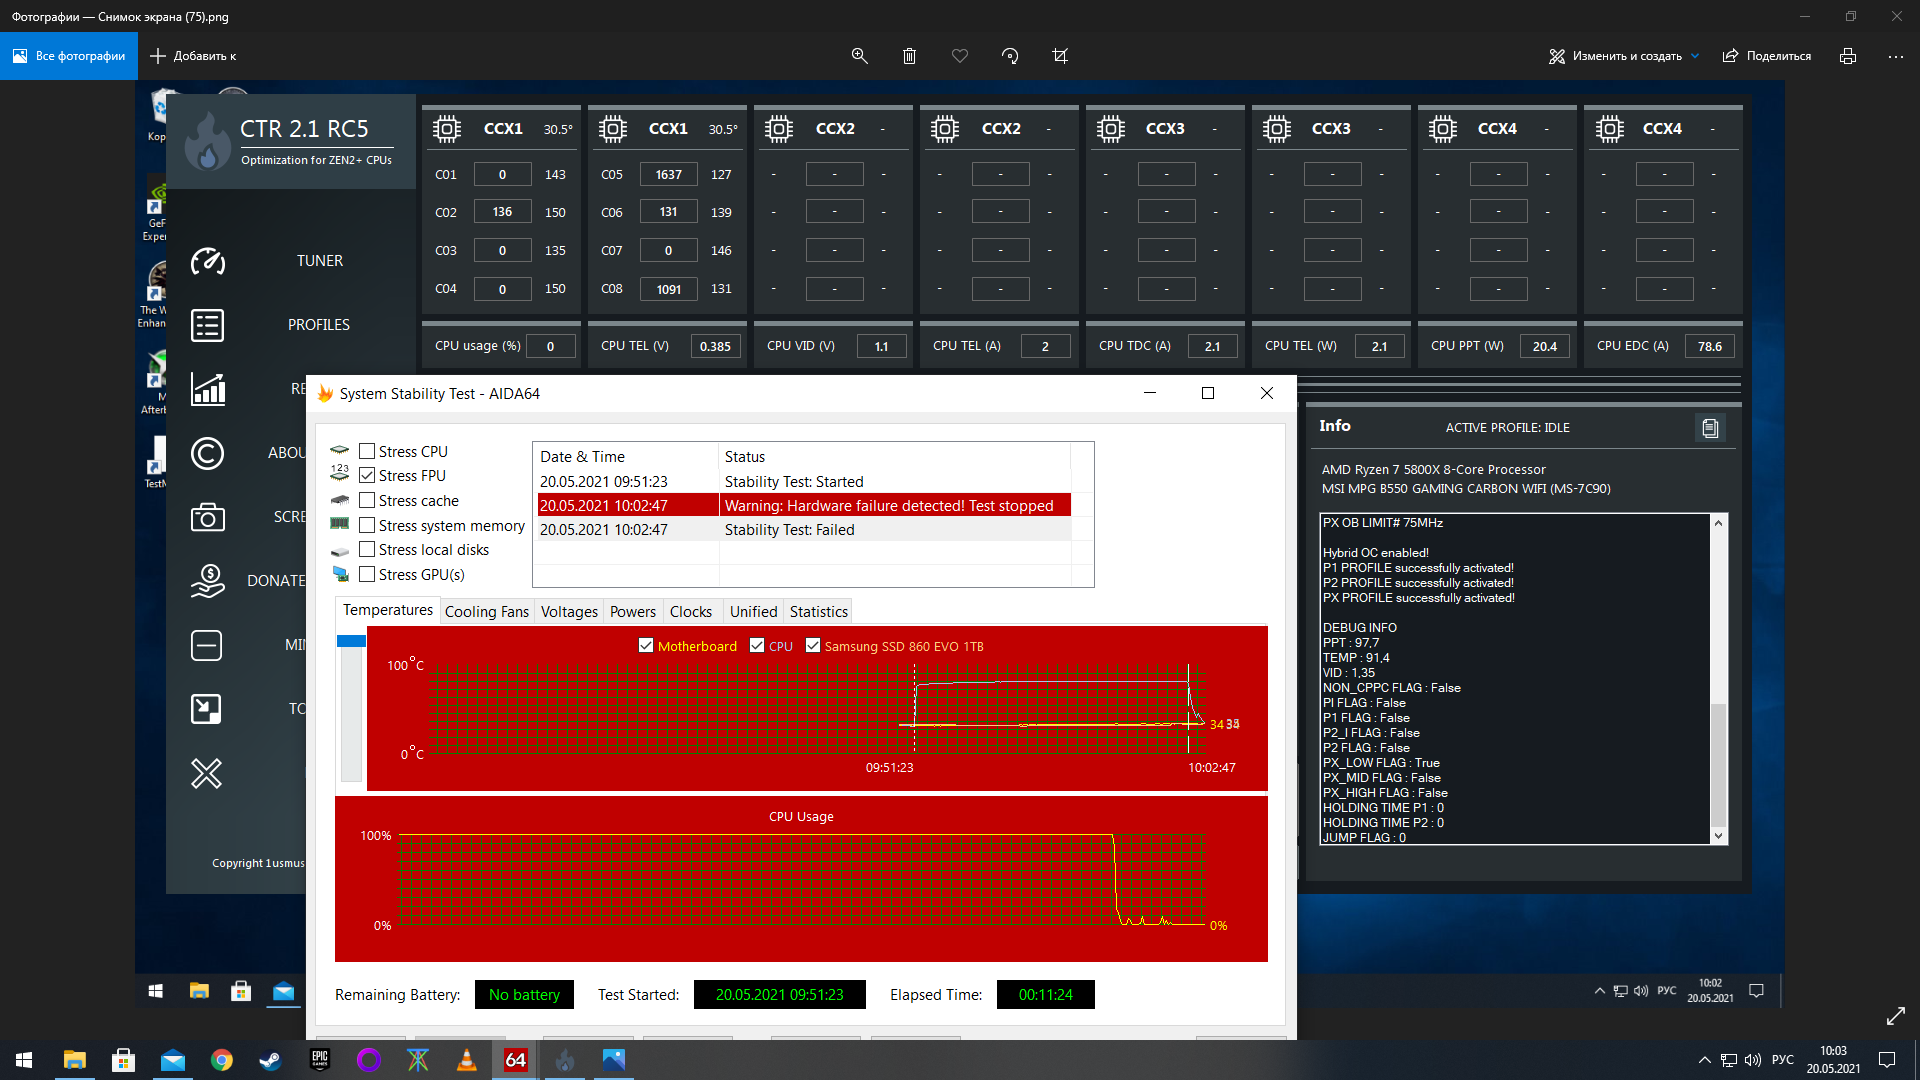Enable the Stress CPU checkbox
This screenshot has width=1920, height=1080.
tap(367, 452)
